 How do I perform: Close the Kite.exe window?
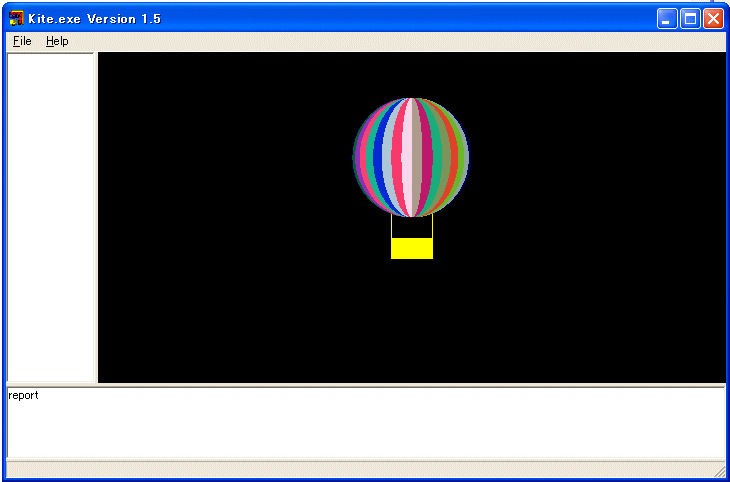[713, 19]
